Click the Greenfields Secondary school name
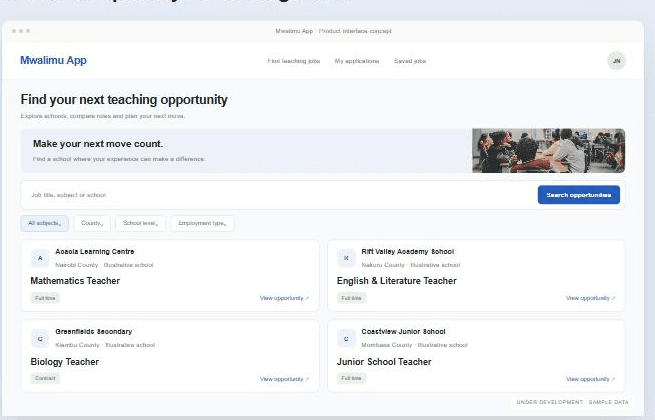 pos(94,331)
